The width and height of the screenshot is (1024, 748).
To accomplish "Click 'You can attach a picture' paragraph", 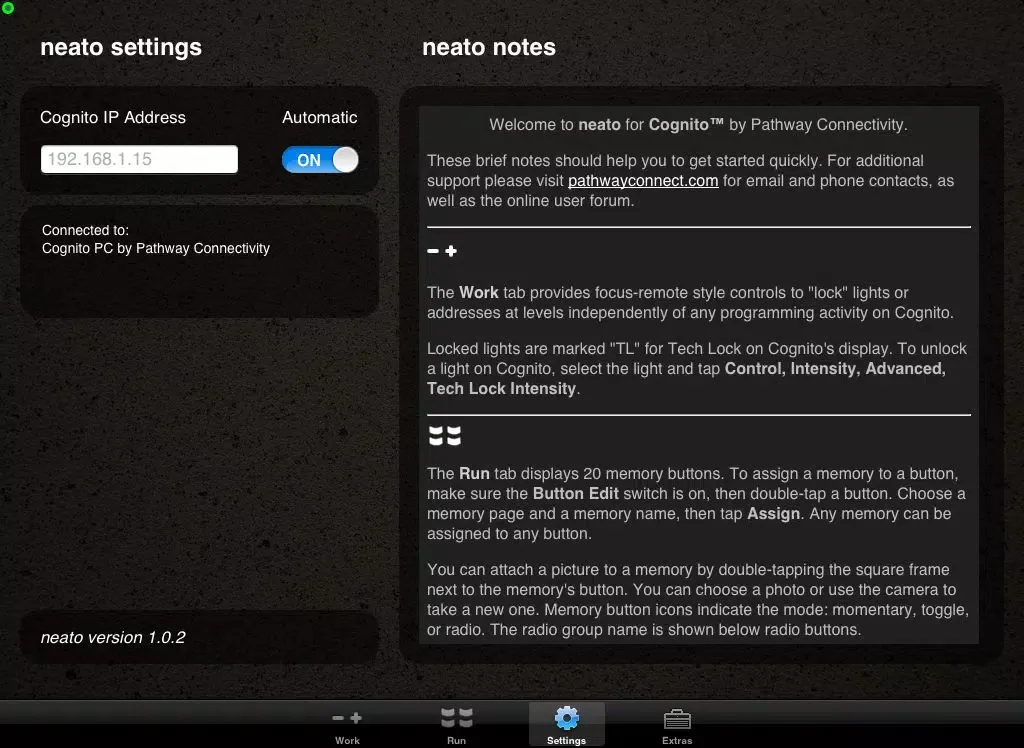I will pos(698,600).
